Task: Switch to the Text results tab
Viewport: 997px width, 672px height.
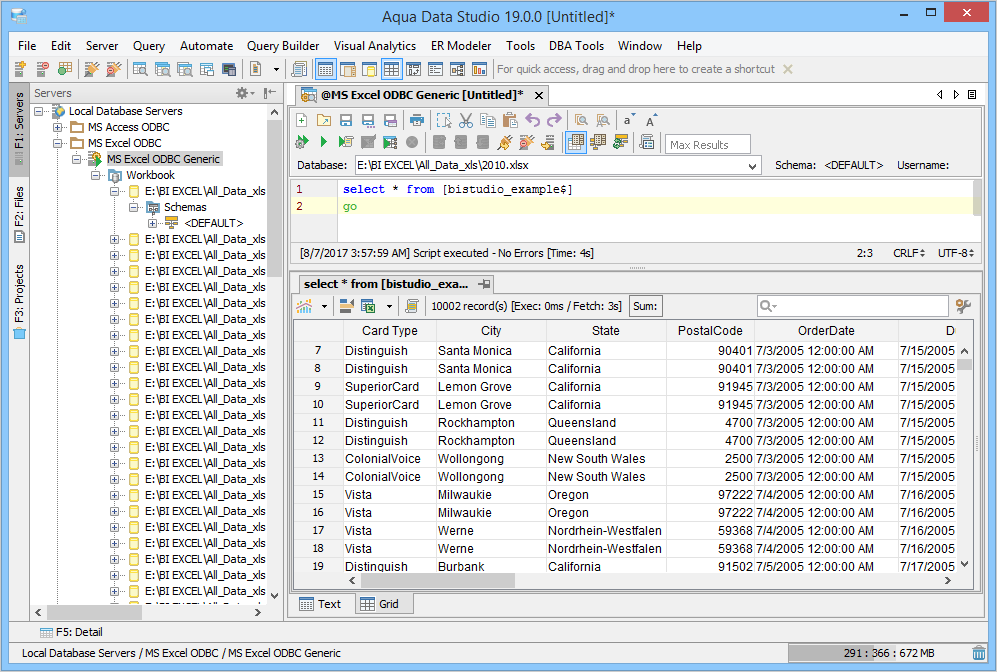Action: coord(320,604)
